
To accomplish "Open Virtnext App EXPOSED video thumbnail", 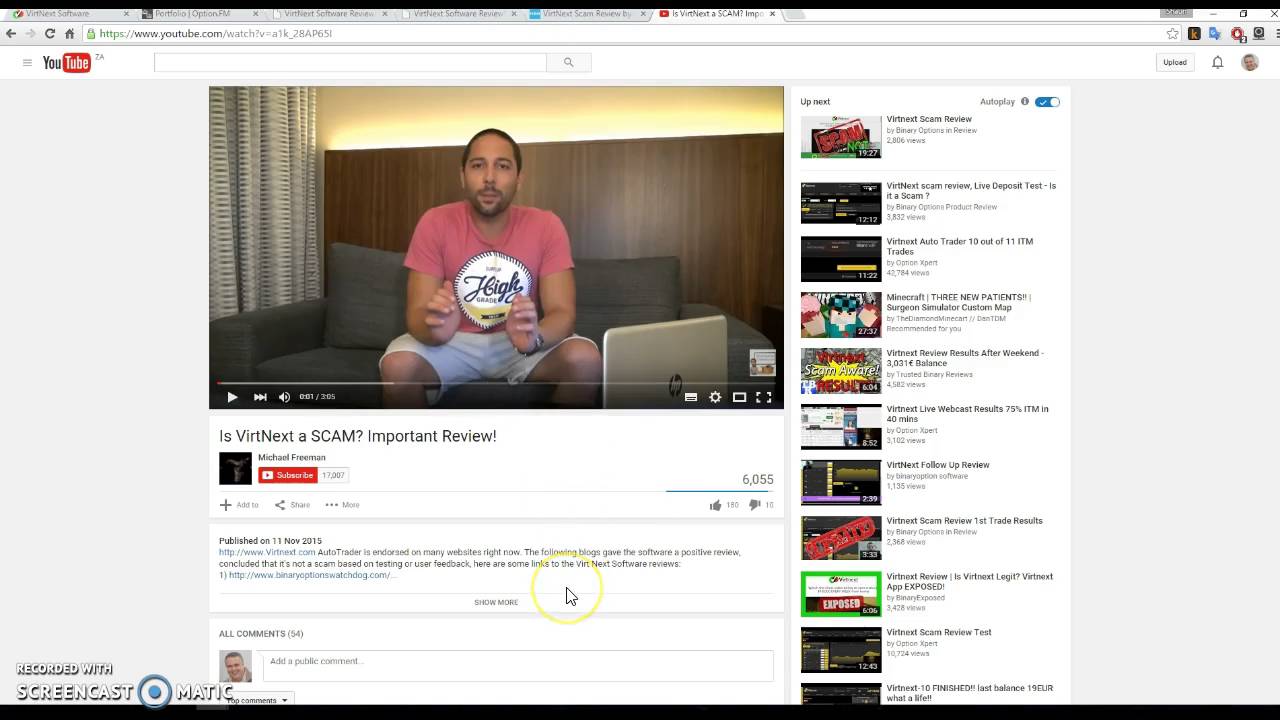I will point(841,594).
